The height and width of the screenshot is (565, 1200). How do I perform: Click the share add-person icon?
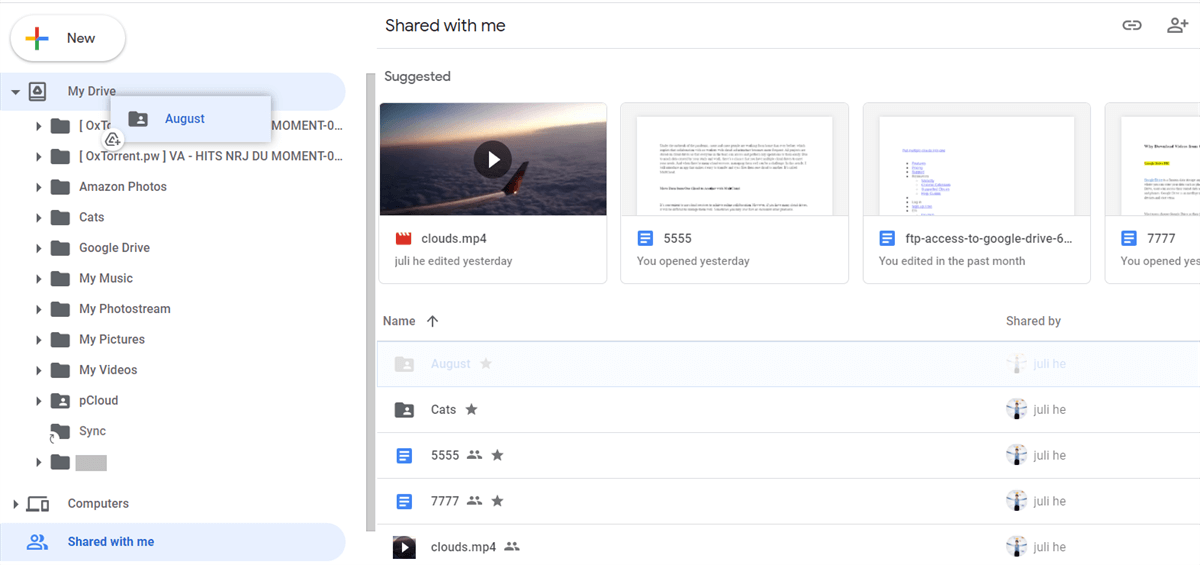(1178, 26)
